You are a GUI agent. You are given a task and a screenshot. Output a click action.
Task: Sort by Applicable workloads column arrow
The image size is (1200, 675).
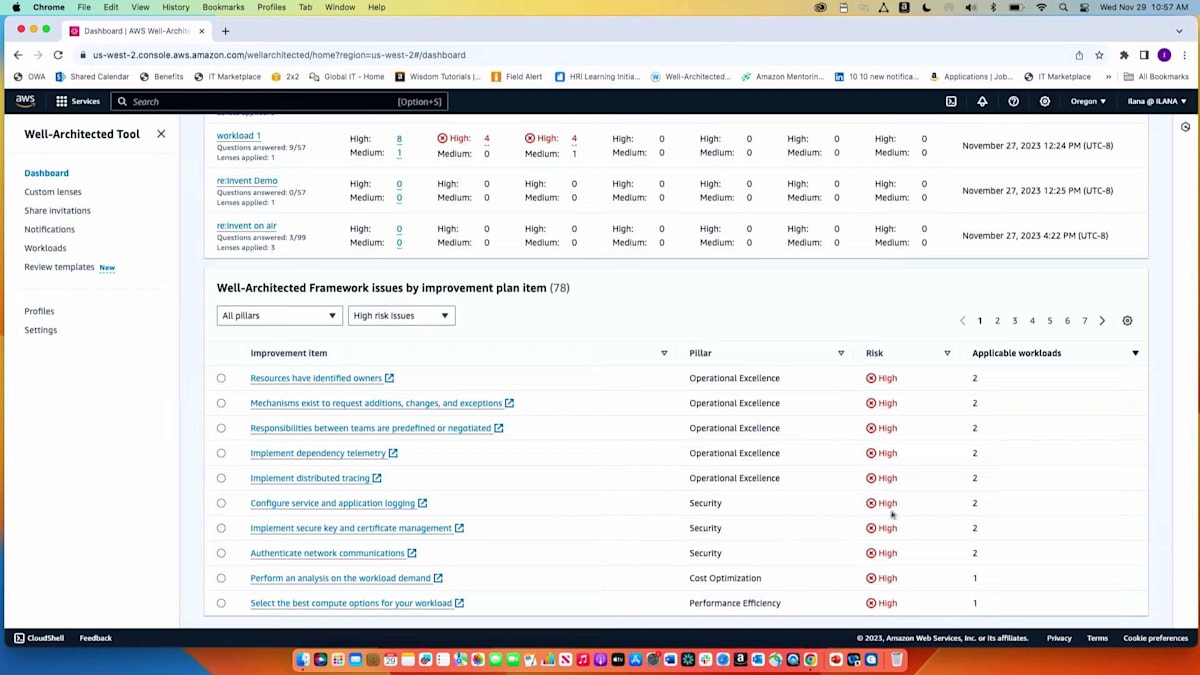(1135, 353)
